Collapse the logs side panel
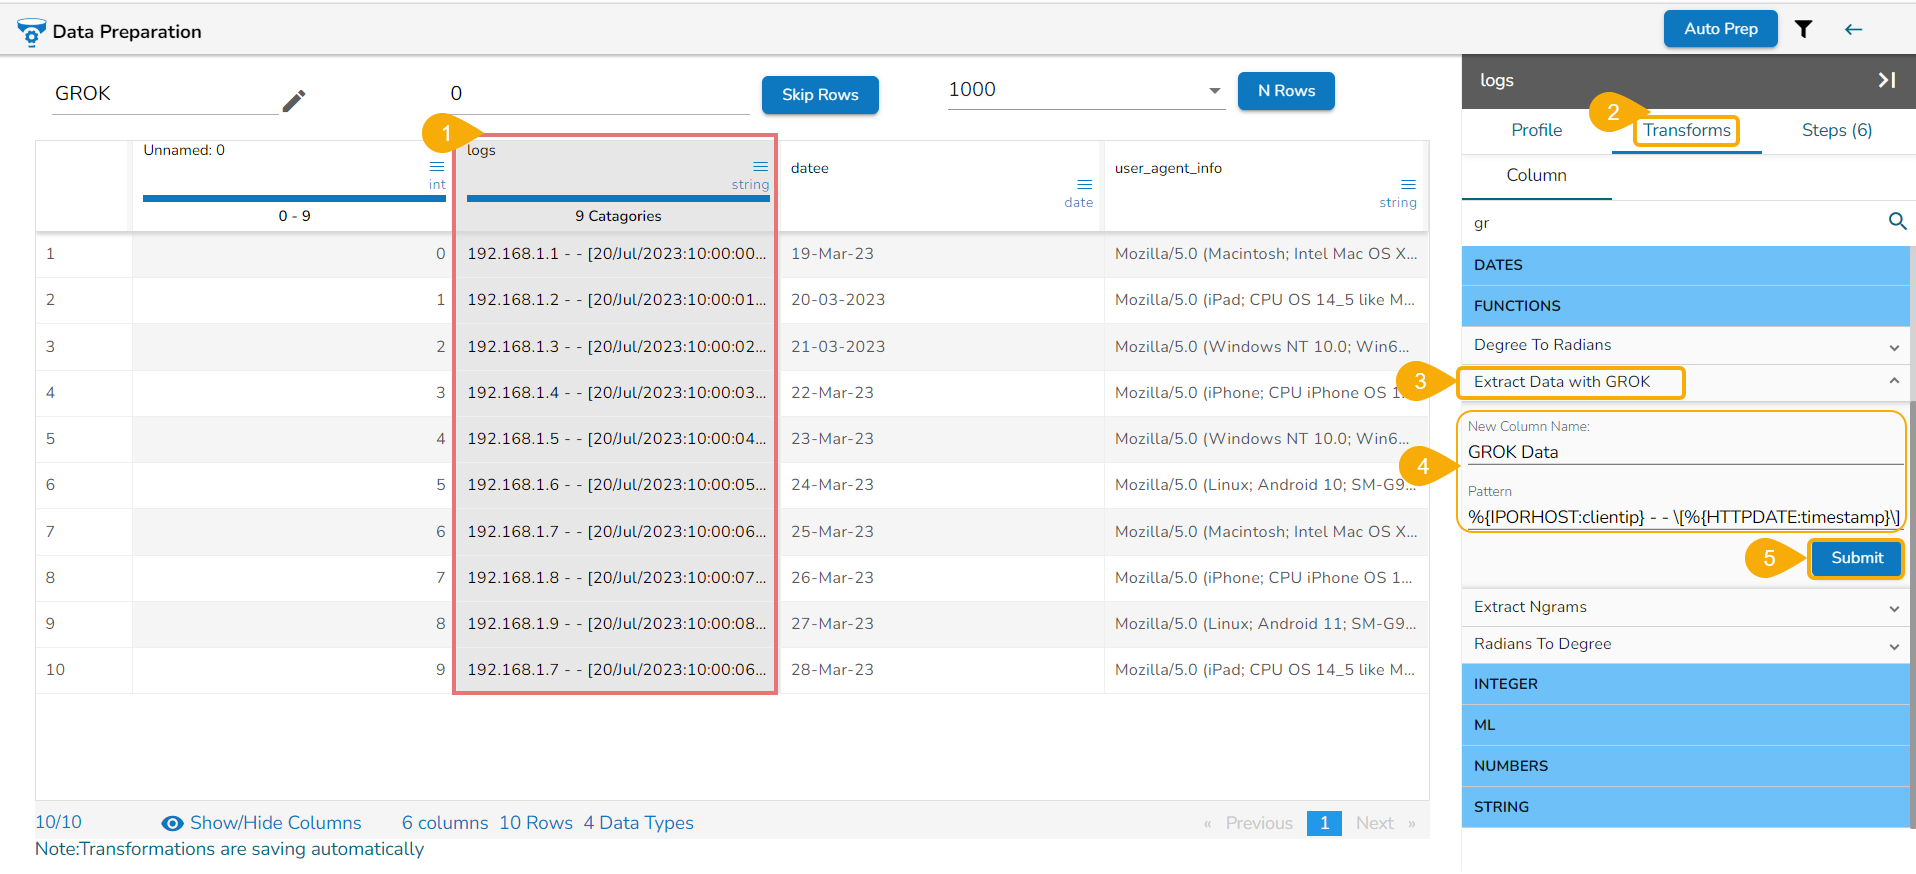This screenshot has height=874, width=1916. click(1886, 80)
